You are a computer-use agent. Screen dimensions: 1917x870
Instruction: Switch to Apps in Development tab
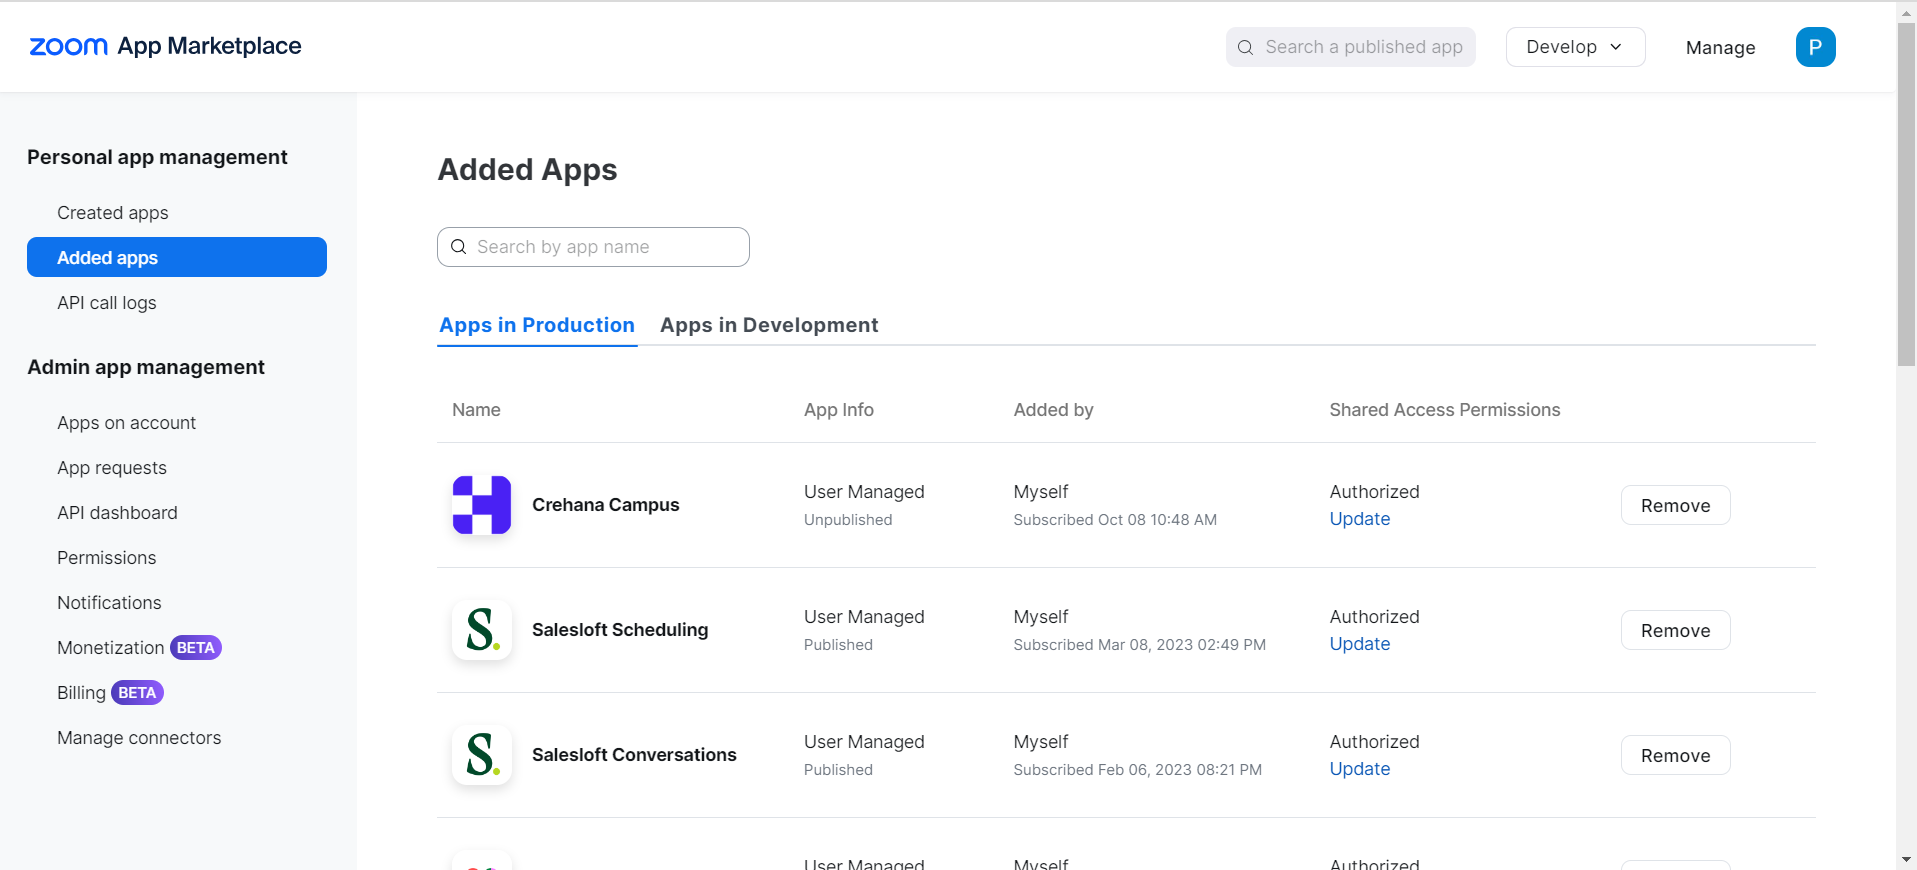coord(769,325)
